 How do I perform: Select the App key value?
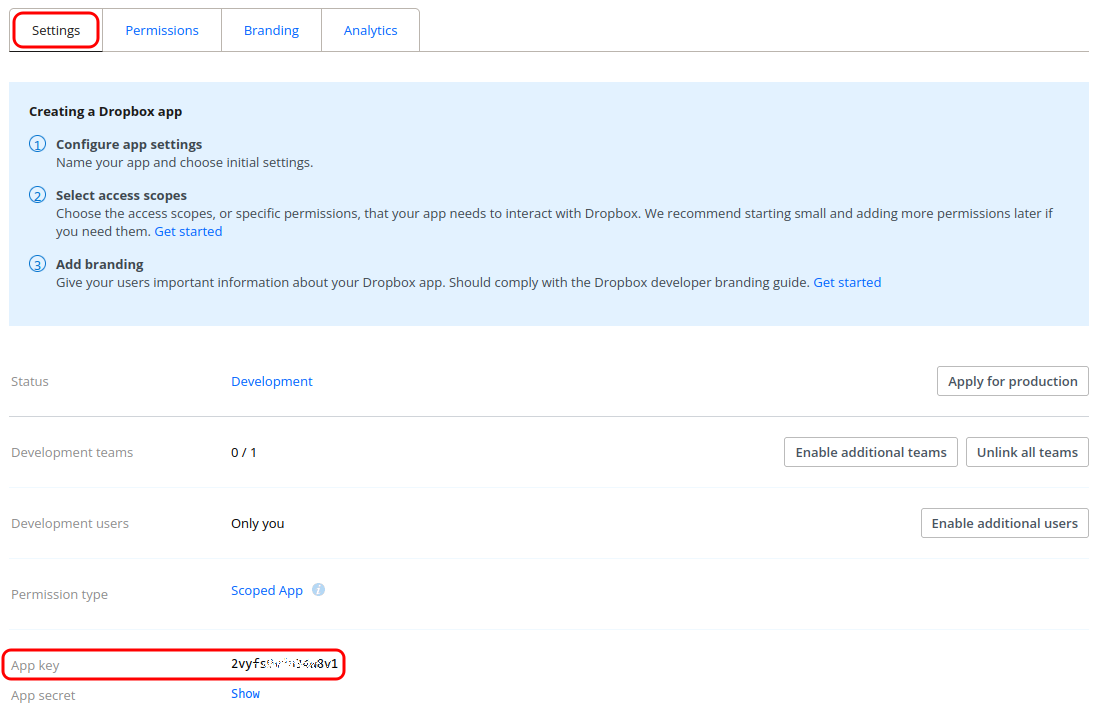(285, 664)
